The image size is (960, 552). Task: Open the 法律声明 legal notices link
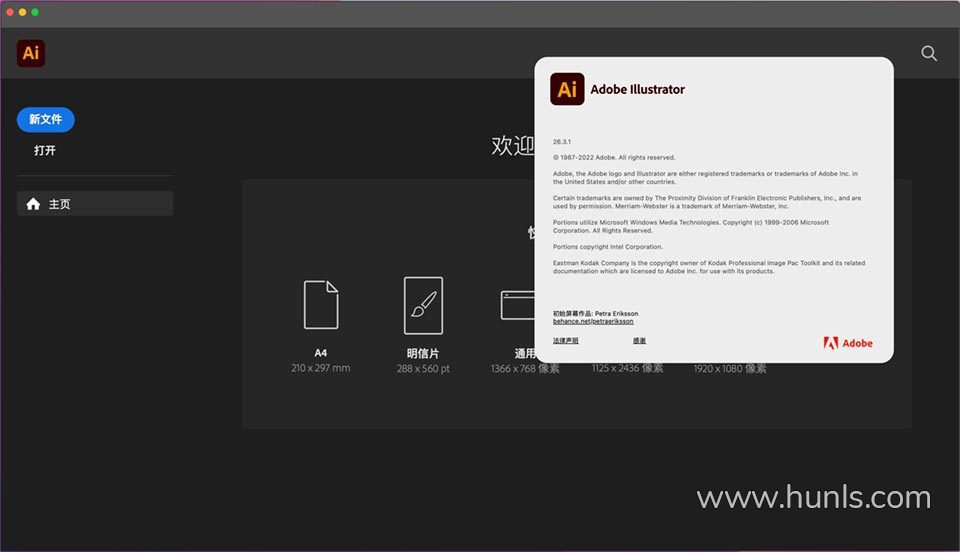click(566, 341)
